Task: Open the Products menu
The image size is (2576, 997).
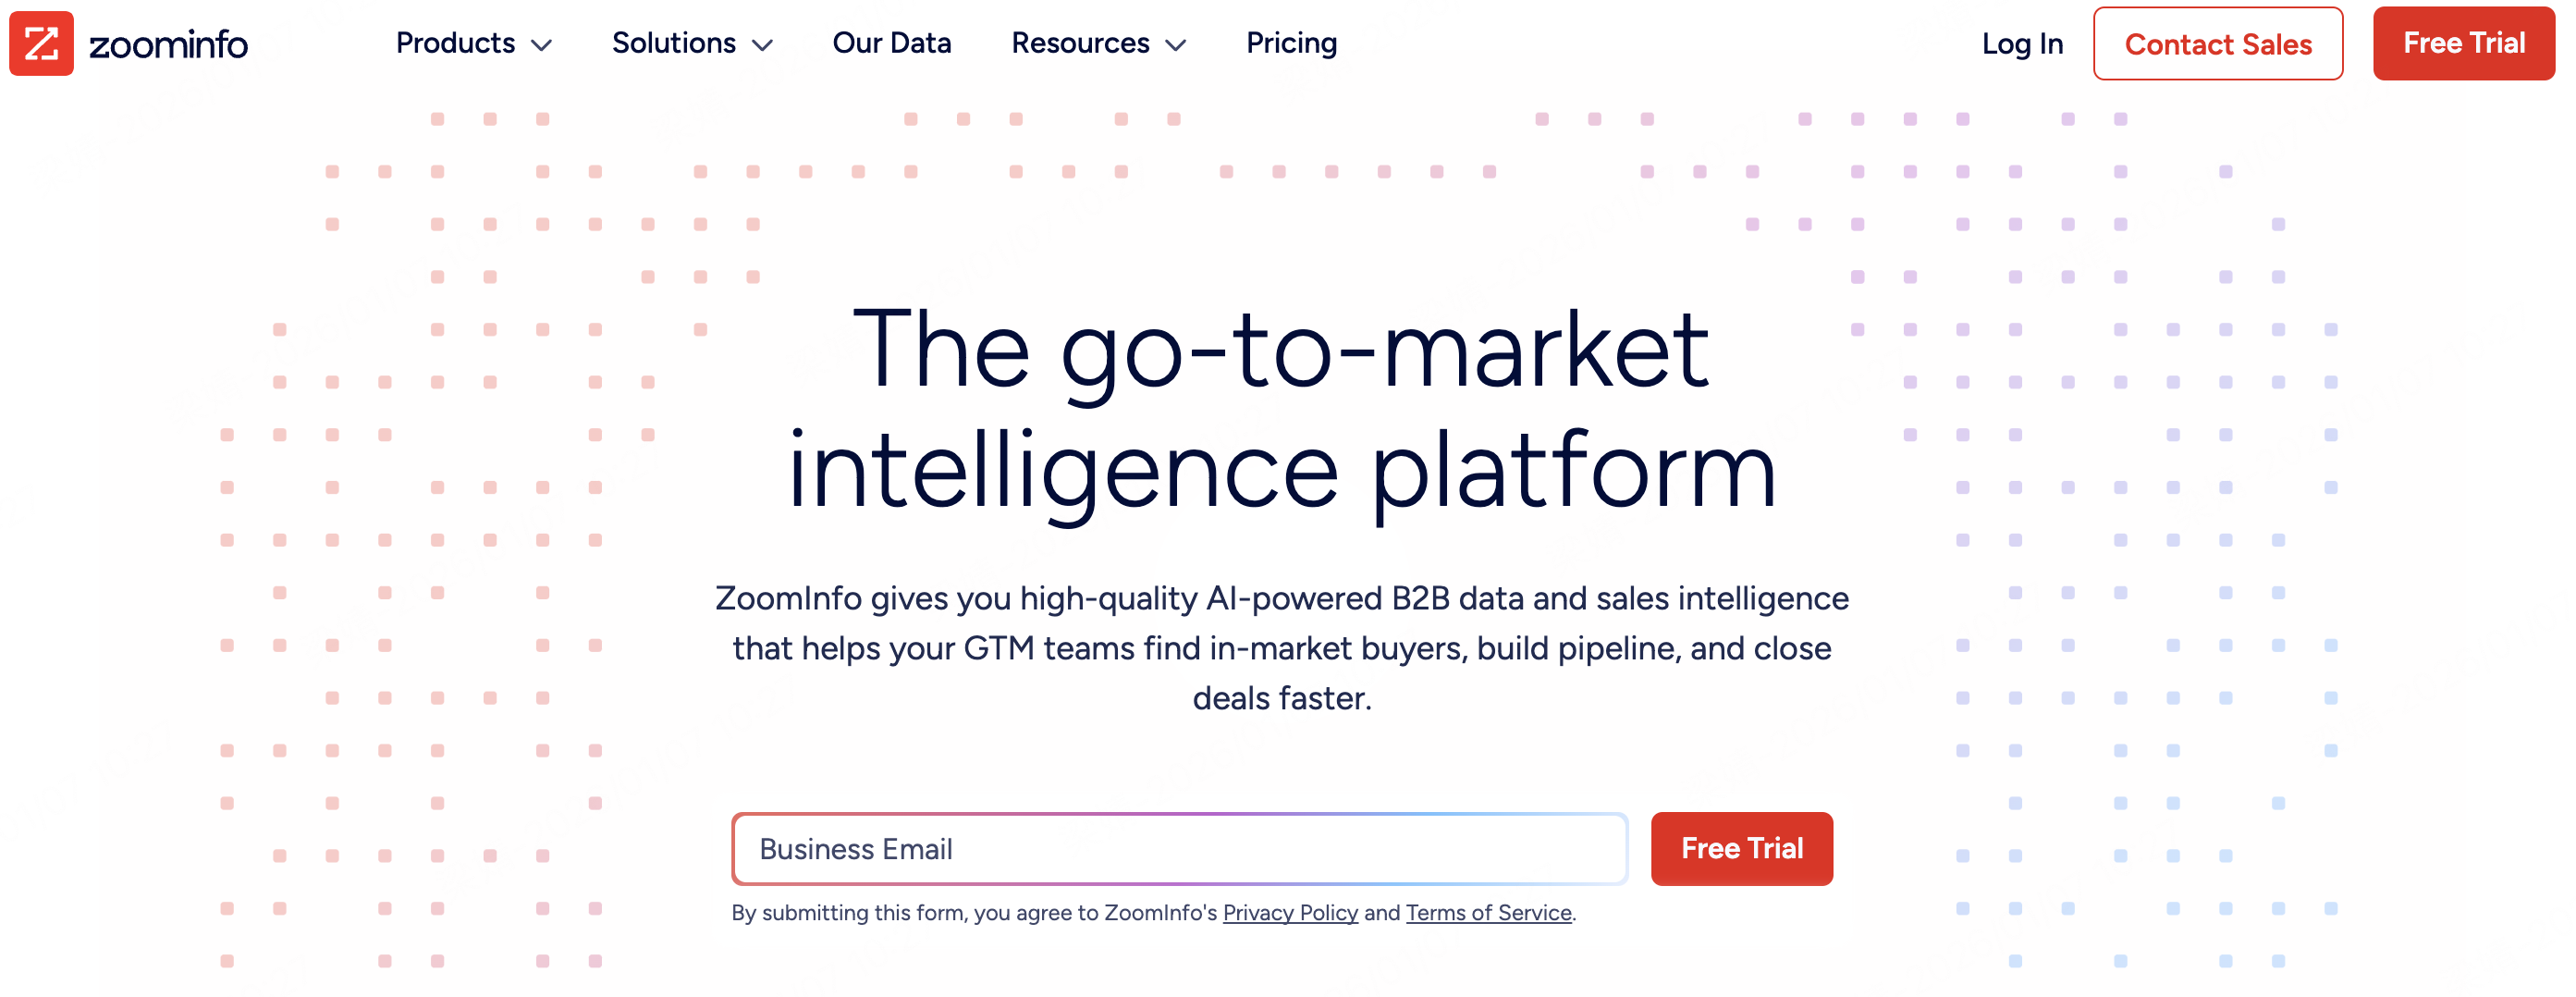Action: point(455,43)
